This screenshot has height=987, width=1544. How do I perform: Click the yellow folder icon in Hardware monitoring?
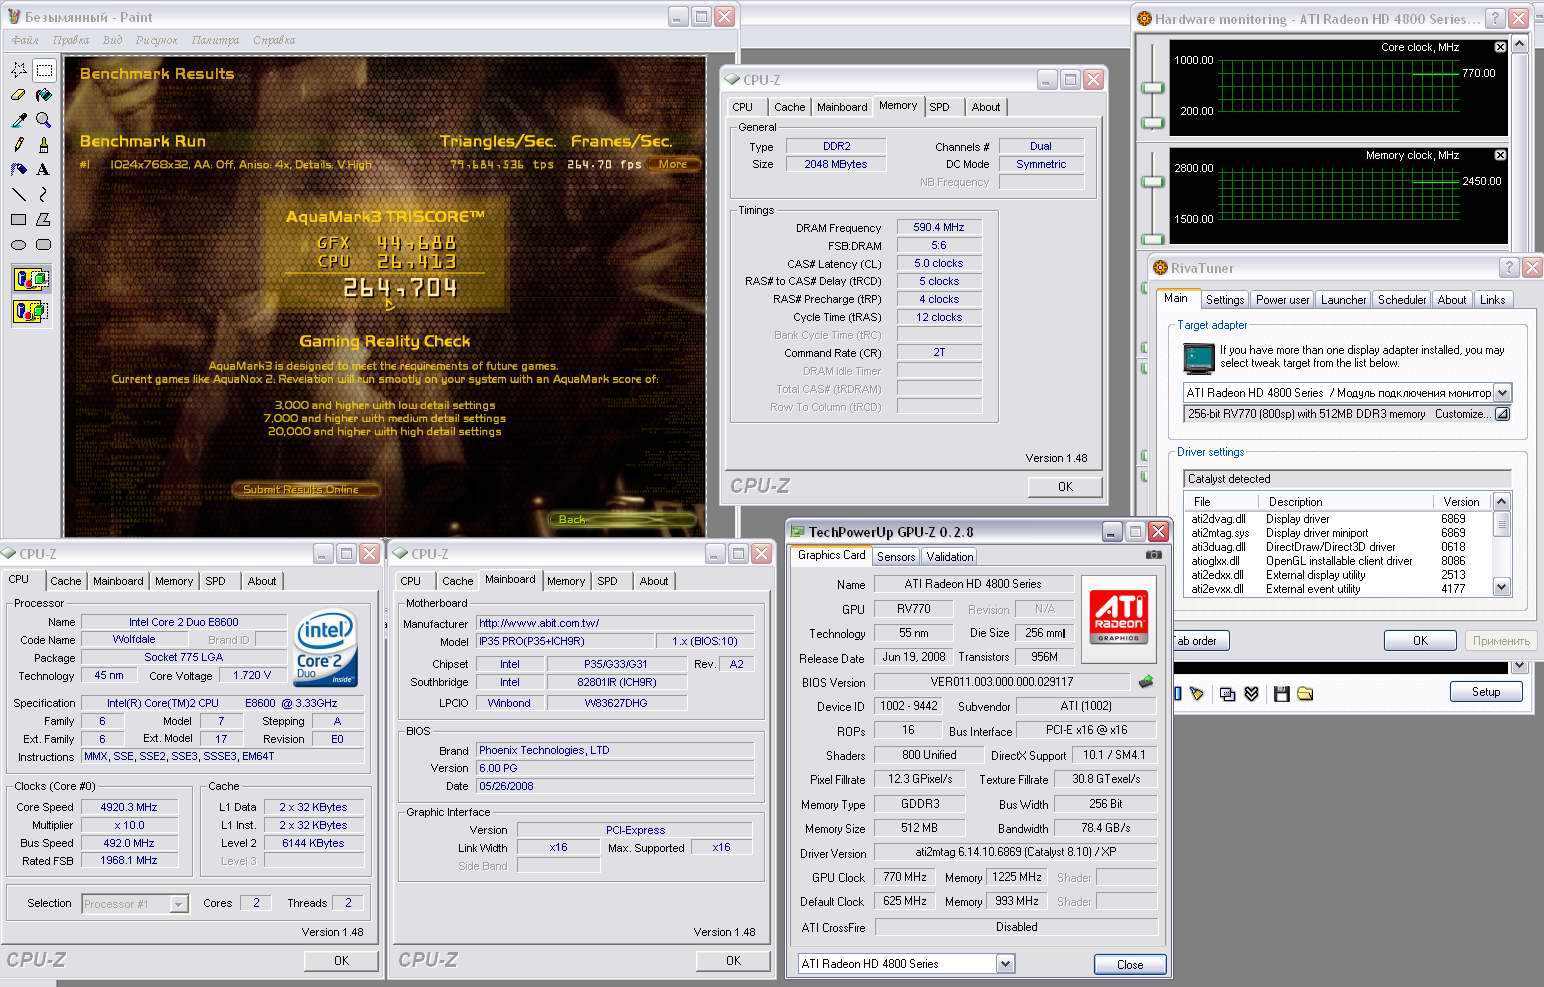pyautogui.click(x=1305, y=693)
